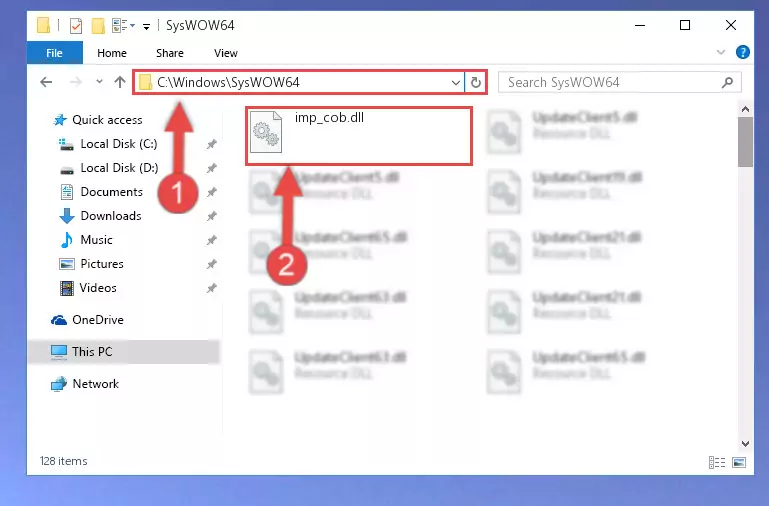Screen dimensions: 769x506
Task: Click the magnifier search icon
Action: point(727,82)
